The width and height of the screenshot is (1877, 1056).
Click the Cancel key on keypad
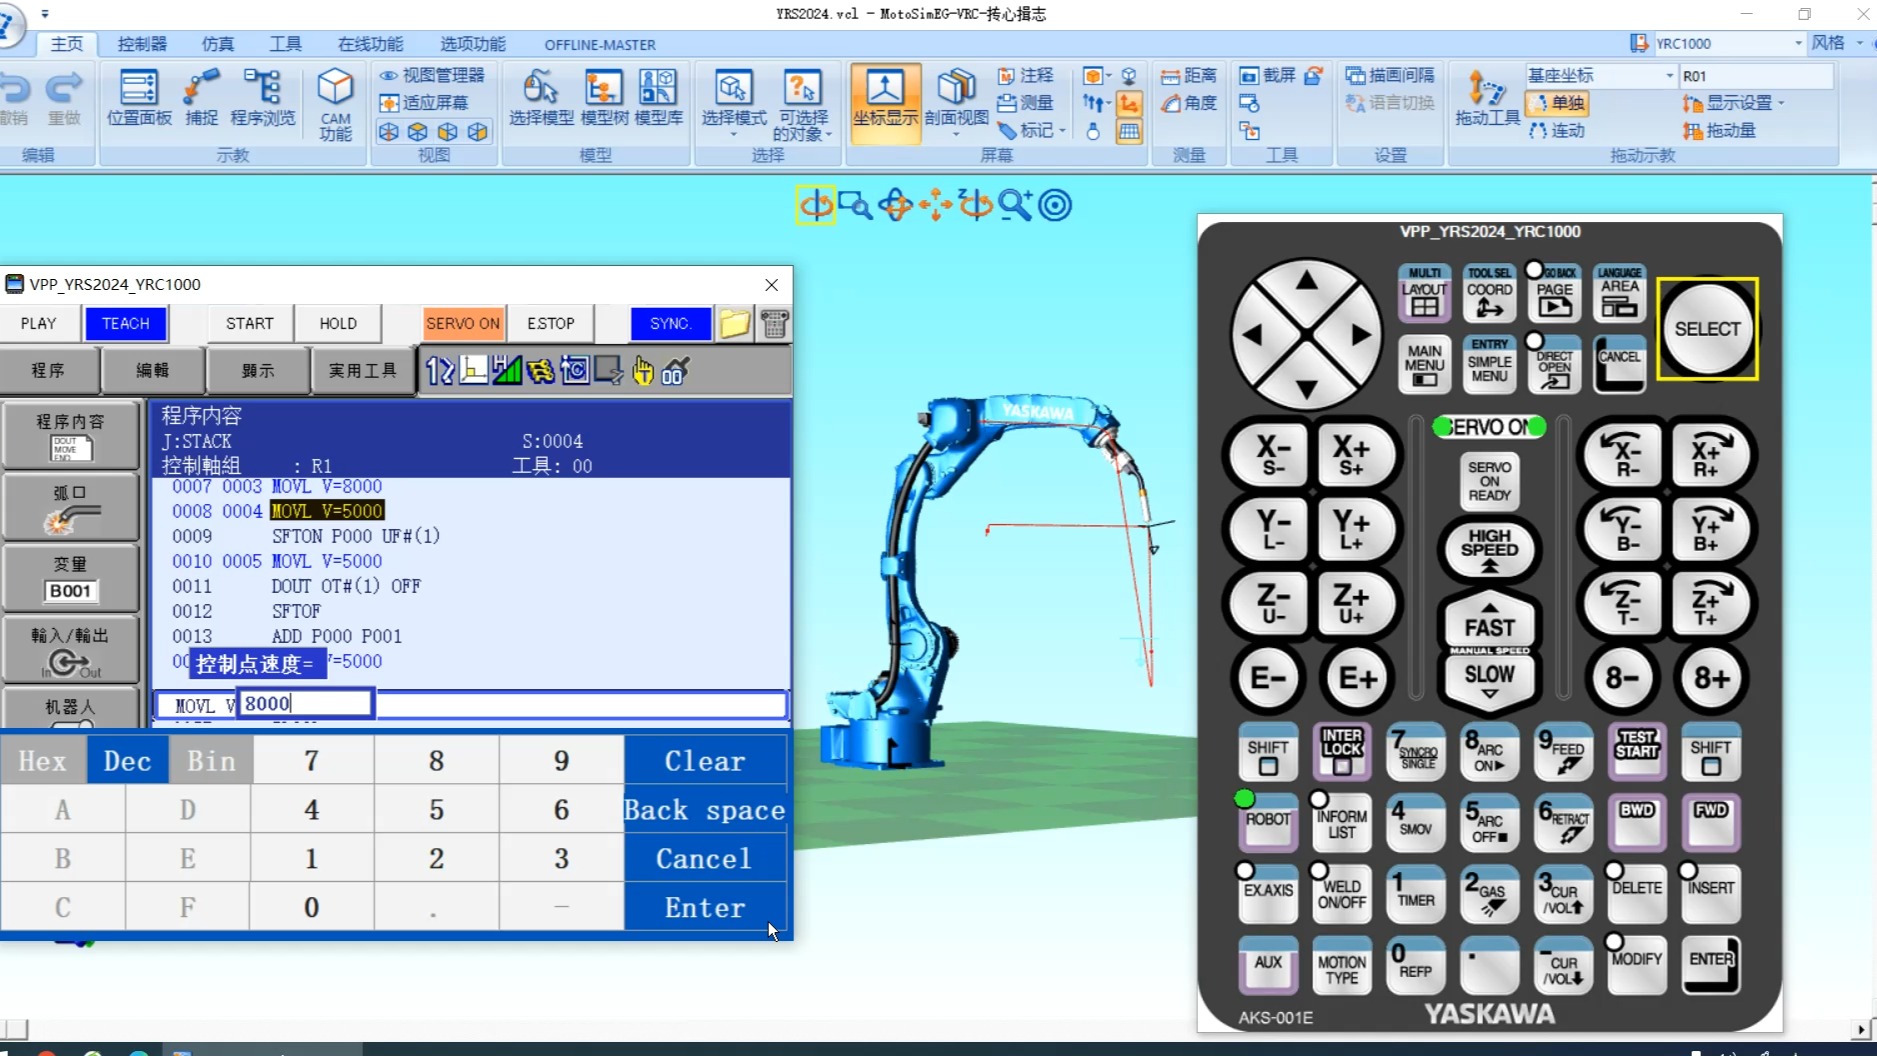[705, 858]
